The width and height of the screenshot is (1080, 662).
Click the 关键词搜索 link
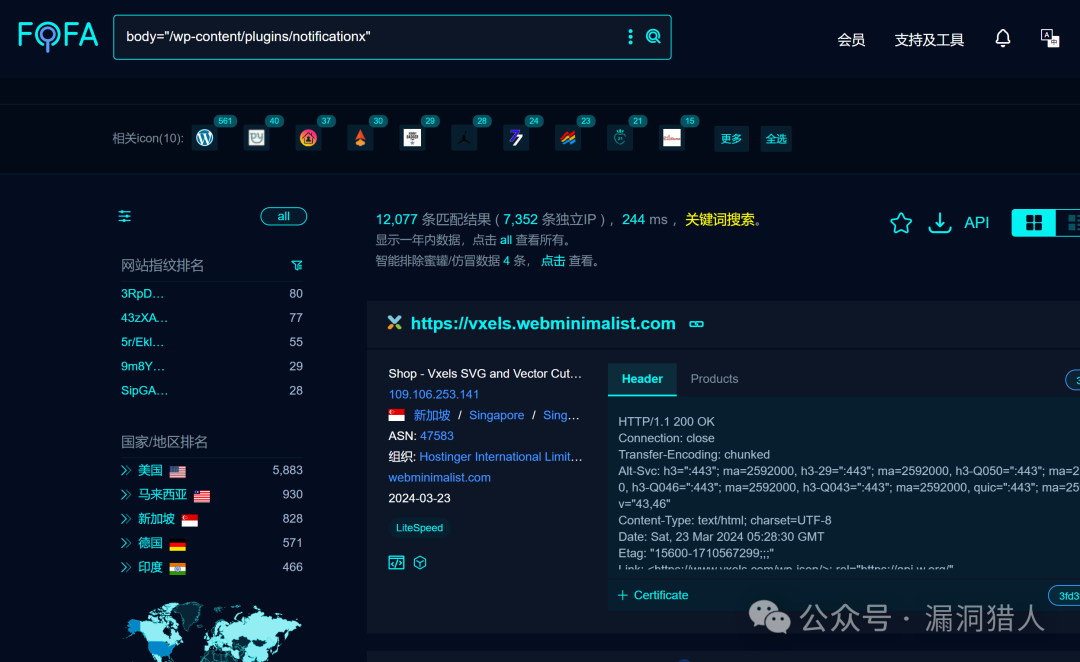720,220
